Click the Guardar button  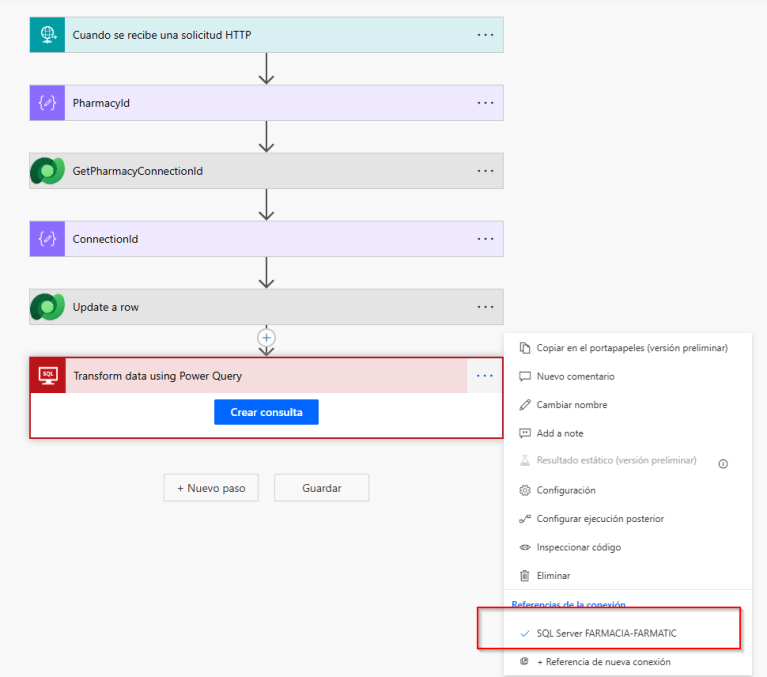321,488
